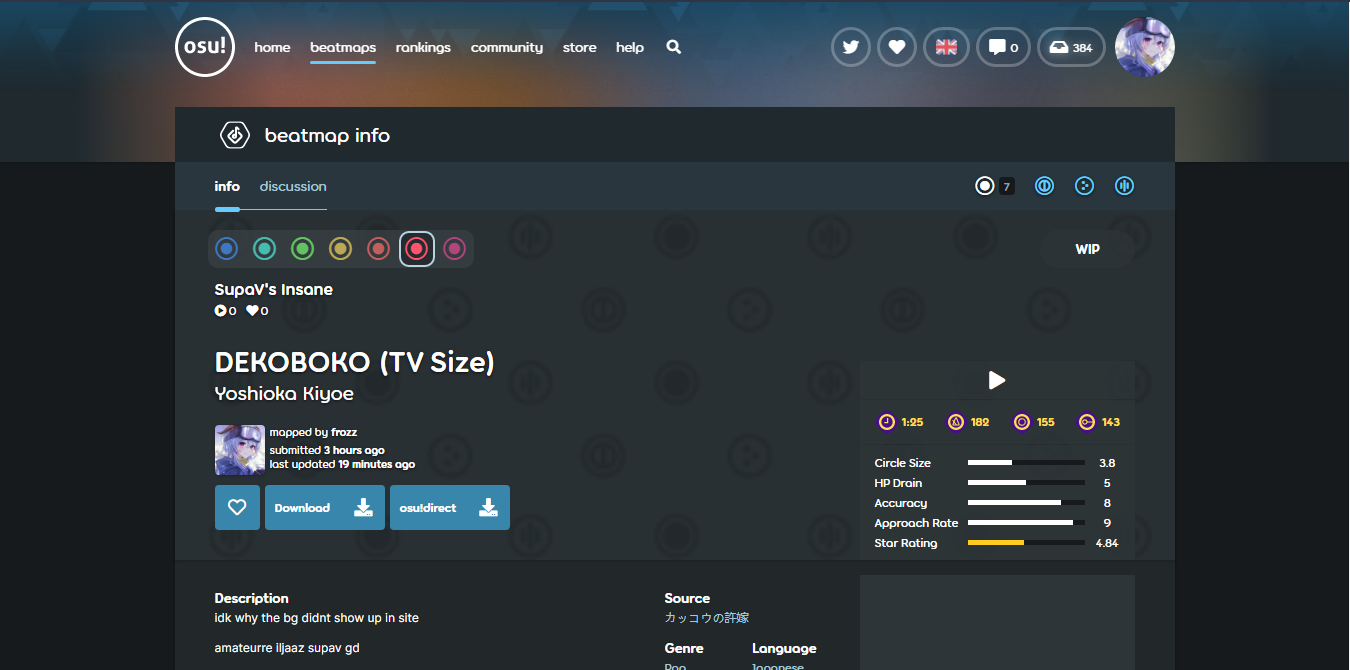Viewport: 1350px width, 670px height.
Task: Play the beatmap audio preview
Action: (x=996, y=380)
